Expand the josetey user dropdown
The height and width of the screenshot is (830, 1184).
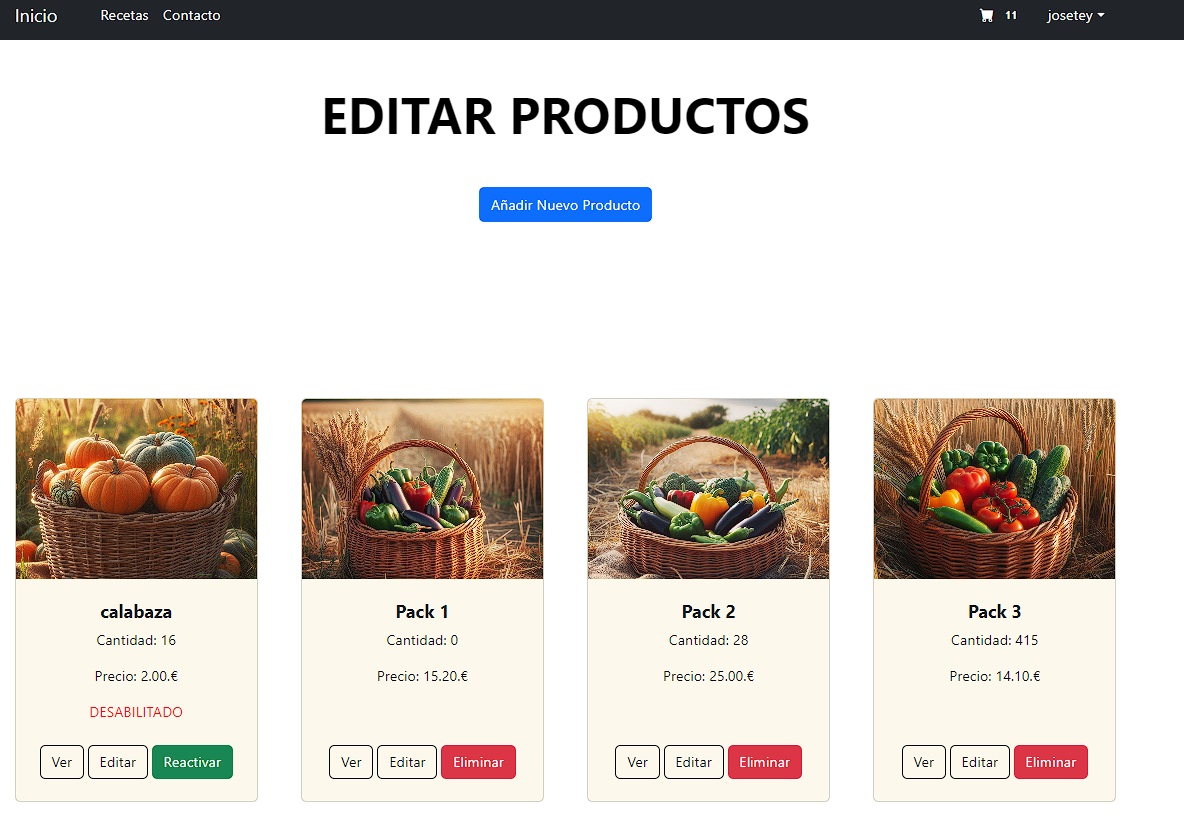coord(1075,16)
